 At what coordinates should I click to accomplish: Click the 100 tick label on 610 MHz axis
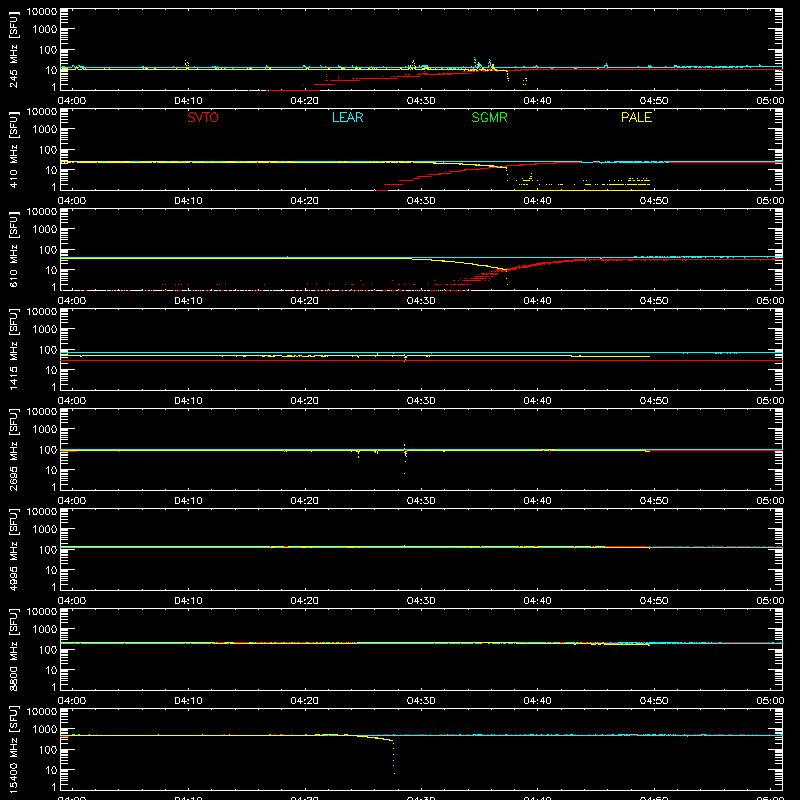48,250
